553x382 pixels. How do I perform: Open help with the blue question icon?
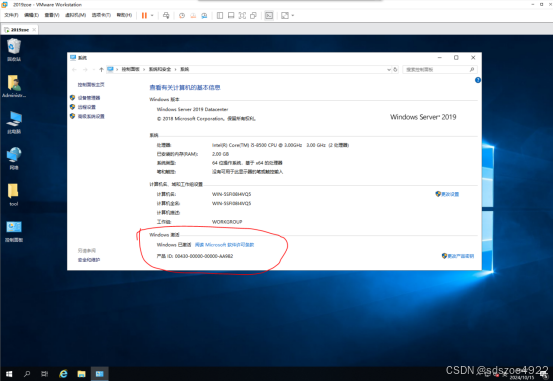click(x=478, y=80)
